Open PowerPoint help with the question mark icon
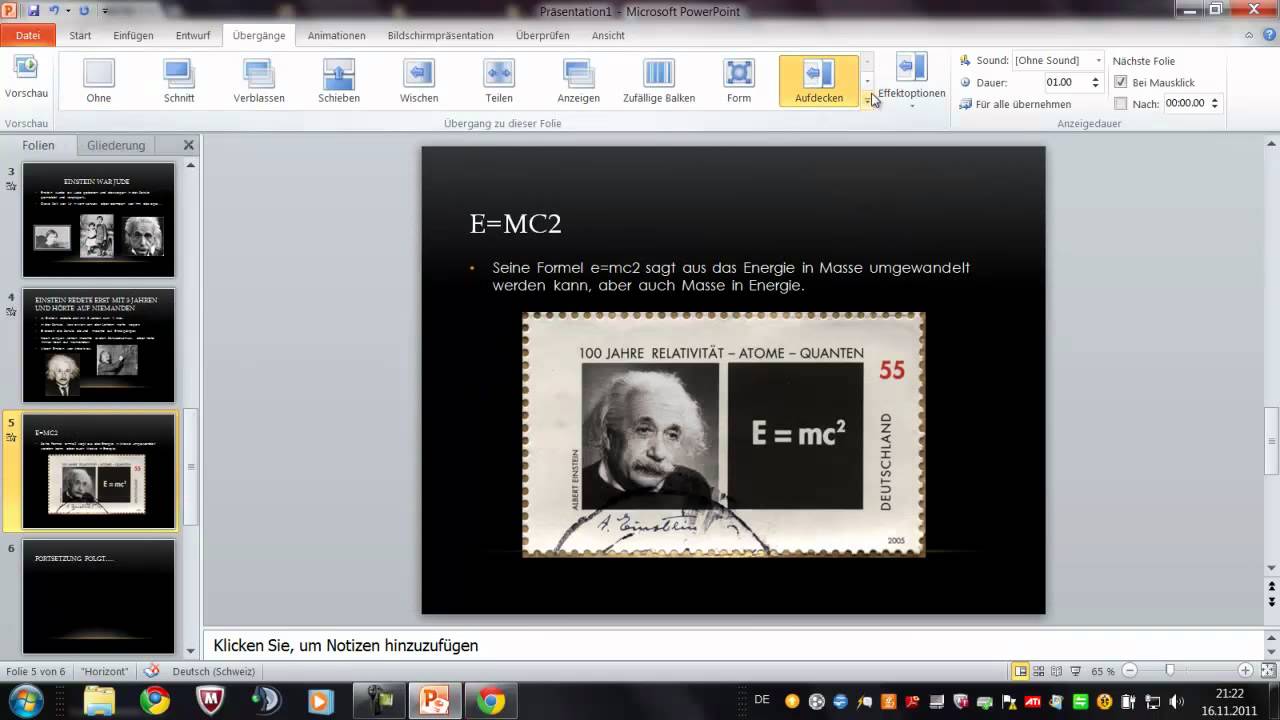1280x720 pixels. (1267, 35)
